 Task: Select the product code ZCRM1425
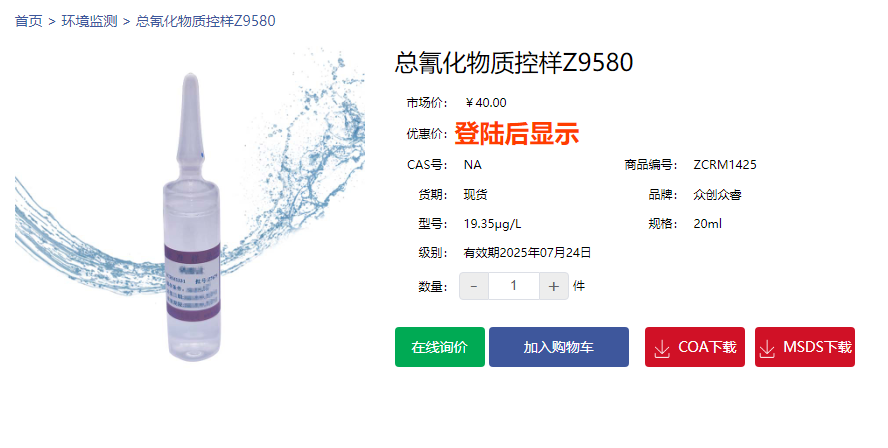pyautogui.click(x=725, y=165)
